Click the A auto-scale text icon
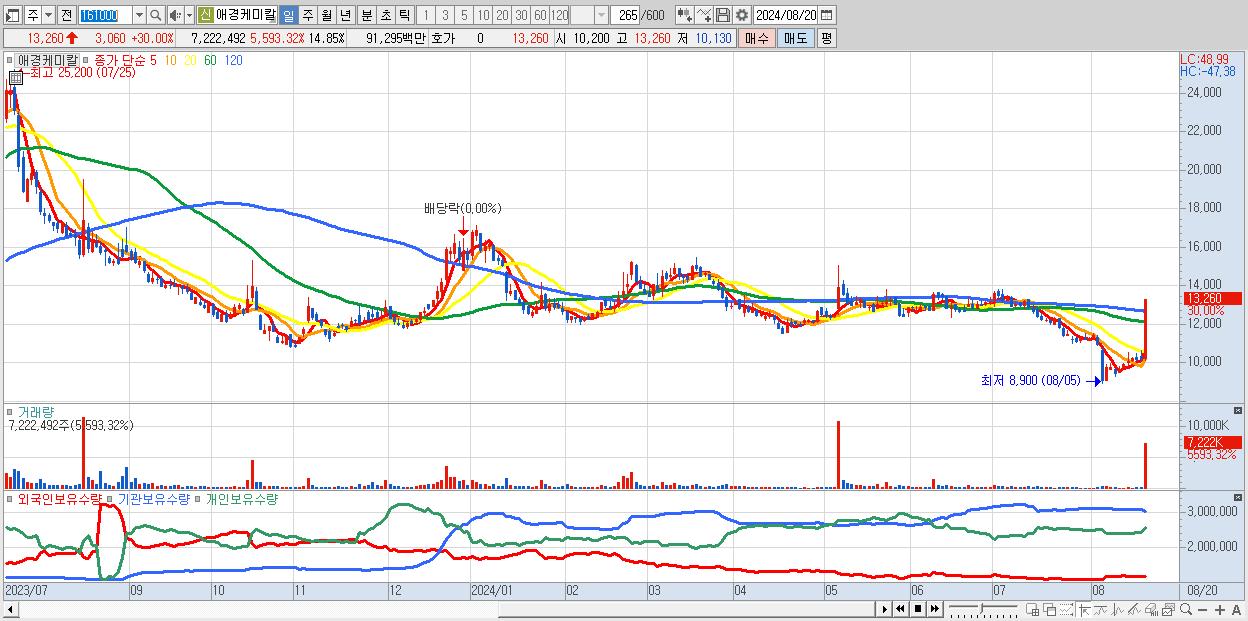Screen dimensions: 1248x621 [x=1236, y=609]
